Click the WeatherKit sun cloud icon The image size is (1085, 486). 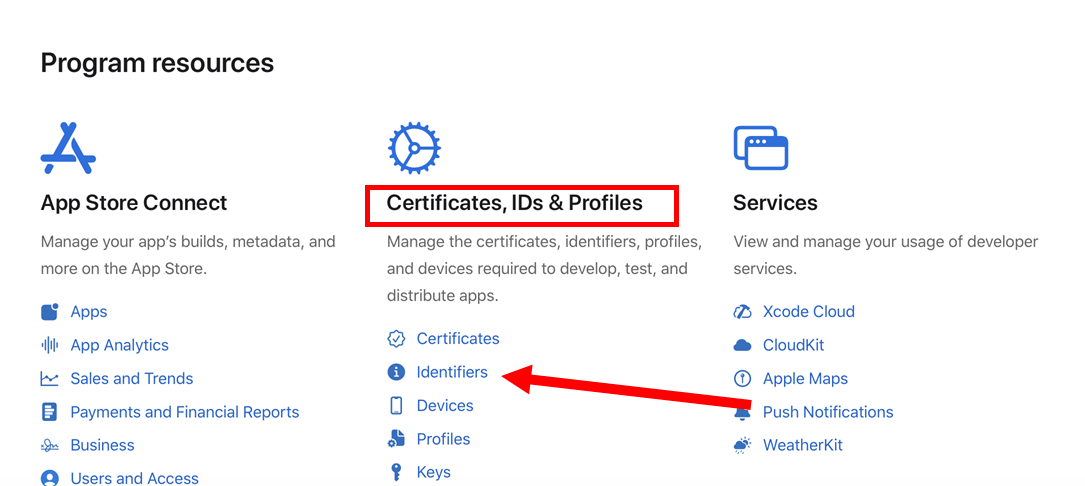click(742, 445)
